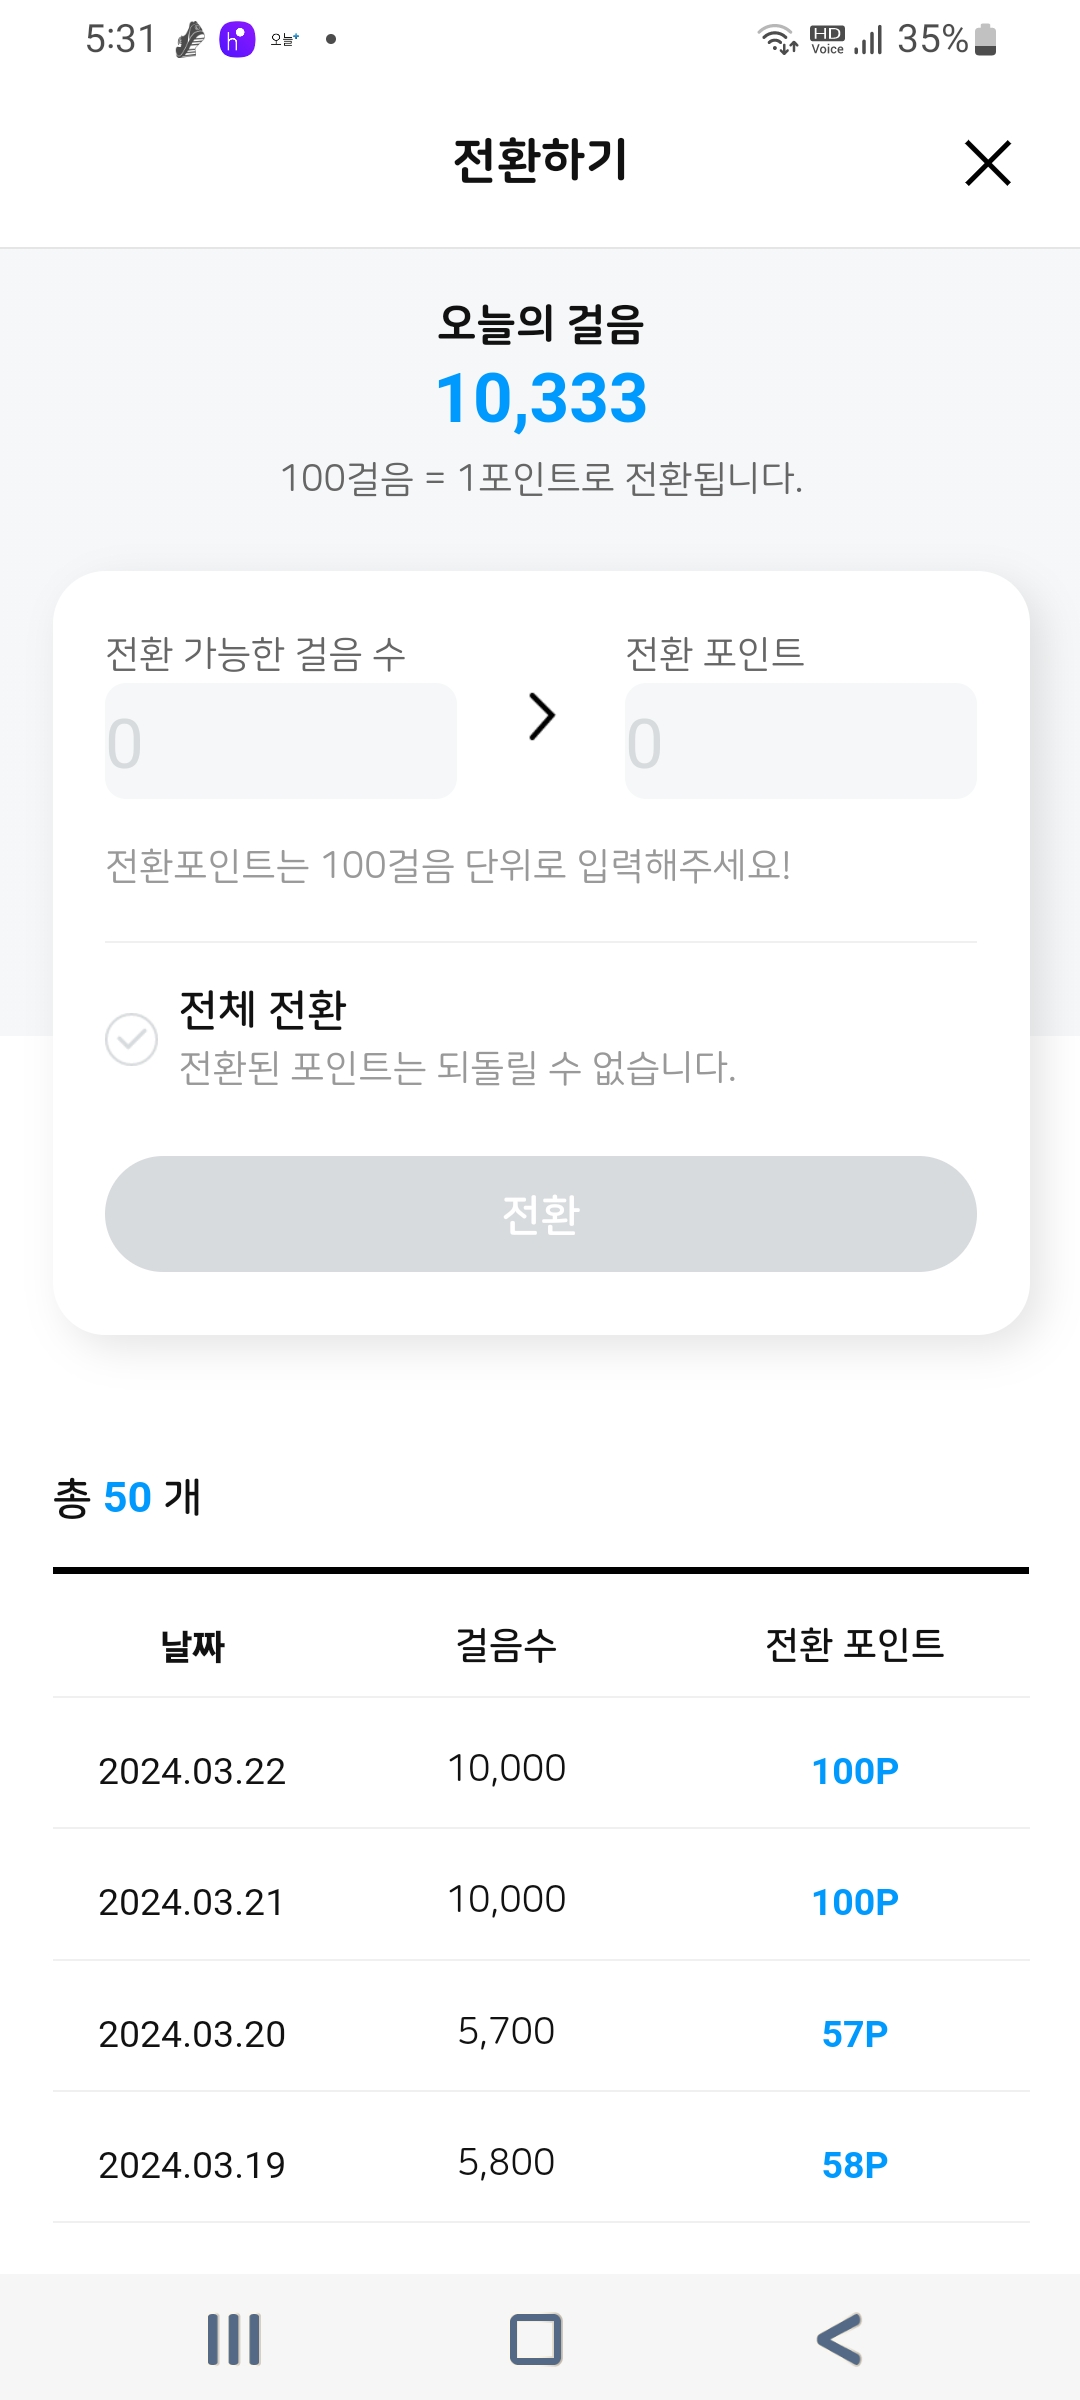Tap the 날짜 column header

pyautogui.click(x=193, y=1645)
